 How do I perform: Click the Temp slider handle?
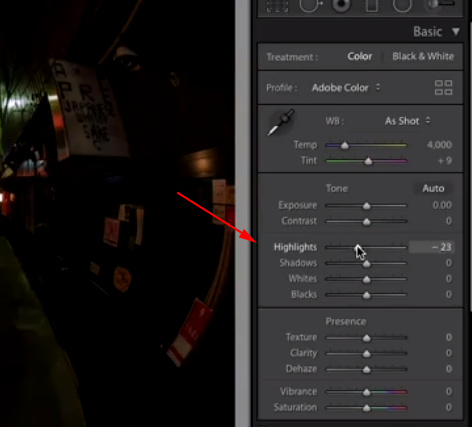coord(345,145)
